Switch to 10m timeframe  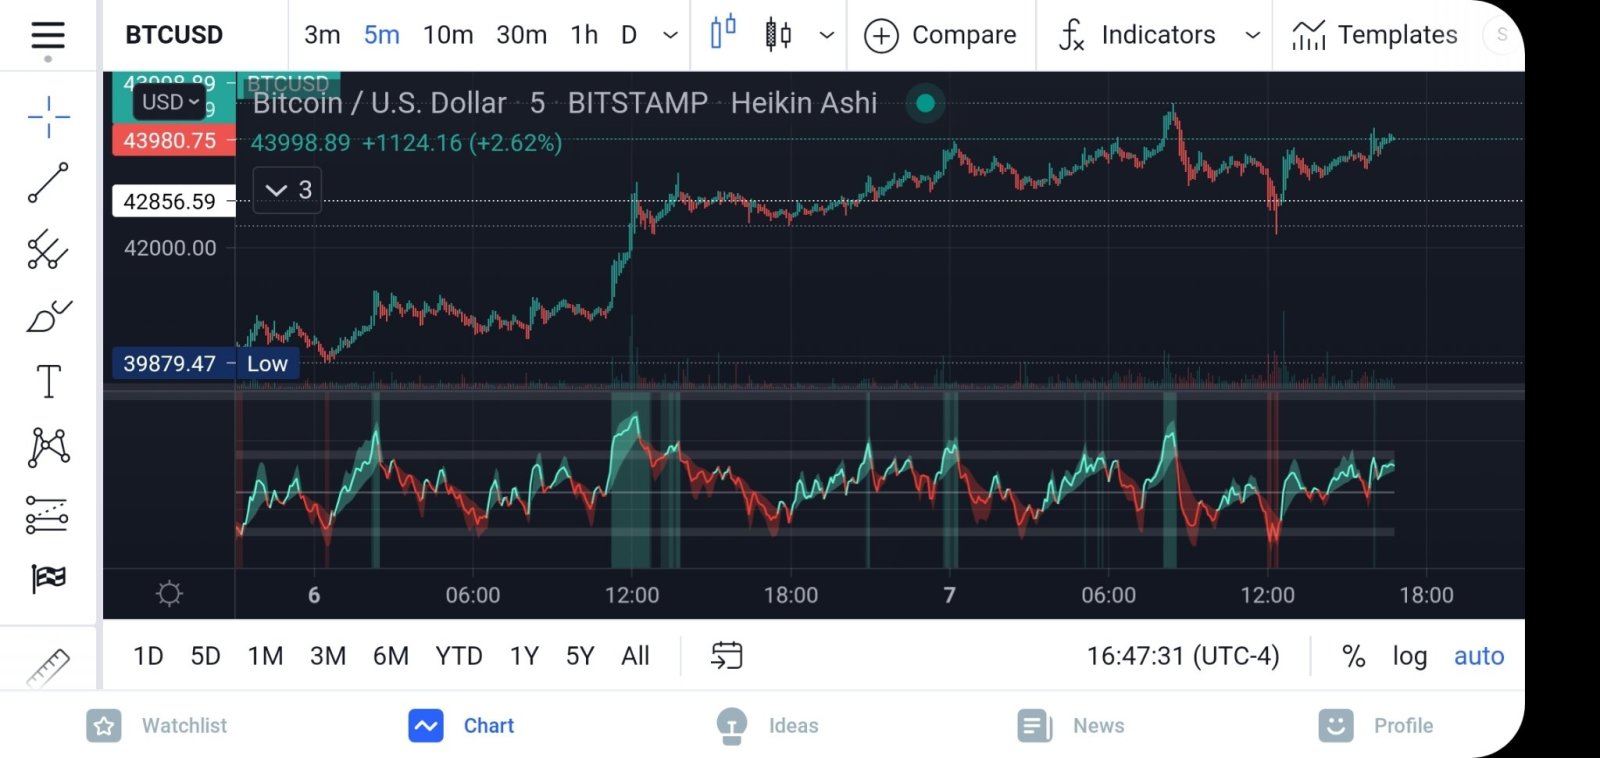coord(448,35)
